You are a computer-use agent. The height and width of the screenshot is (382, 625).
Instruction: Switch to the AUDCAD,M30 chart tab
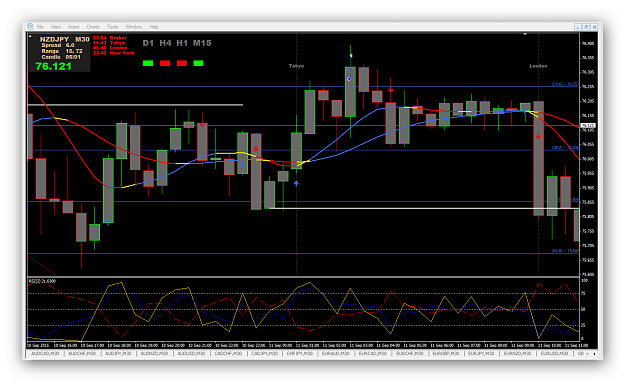pyautogui.click(x=45, y=353)
